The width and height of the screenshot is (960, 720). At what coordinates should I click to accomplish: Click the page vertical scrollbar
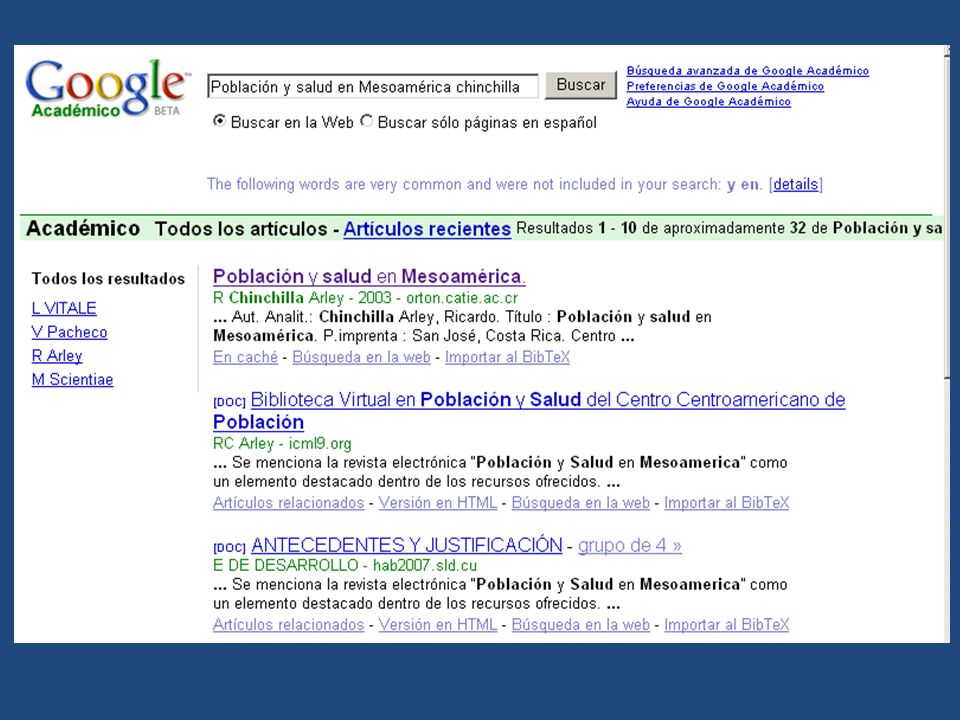(947, 343)
